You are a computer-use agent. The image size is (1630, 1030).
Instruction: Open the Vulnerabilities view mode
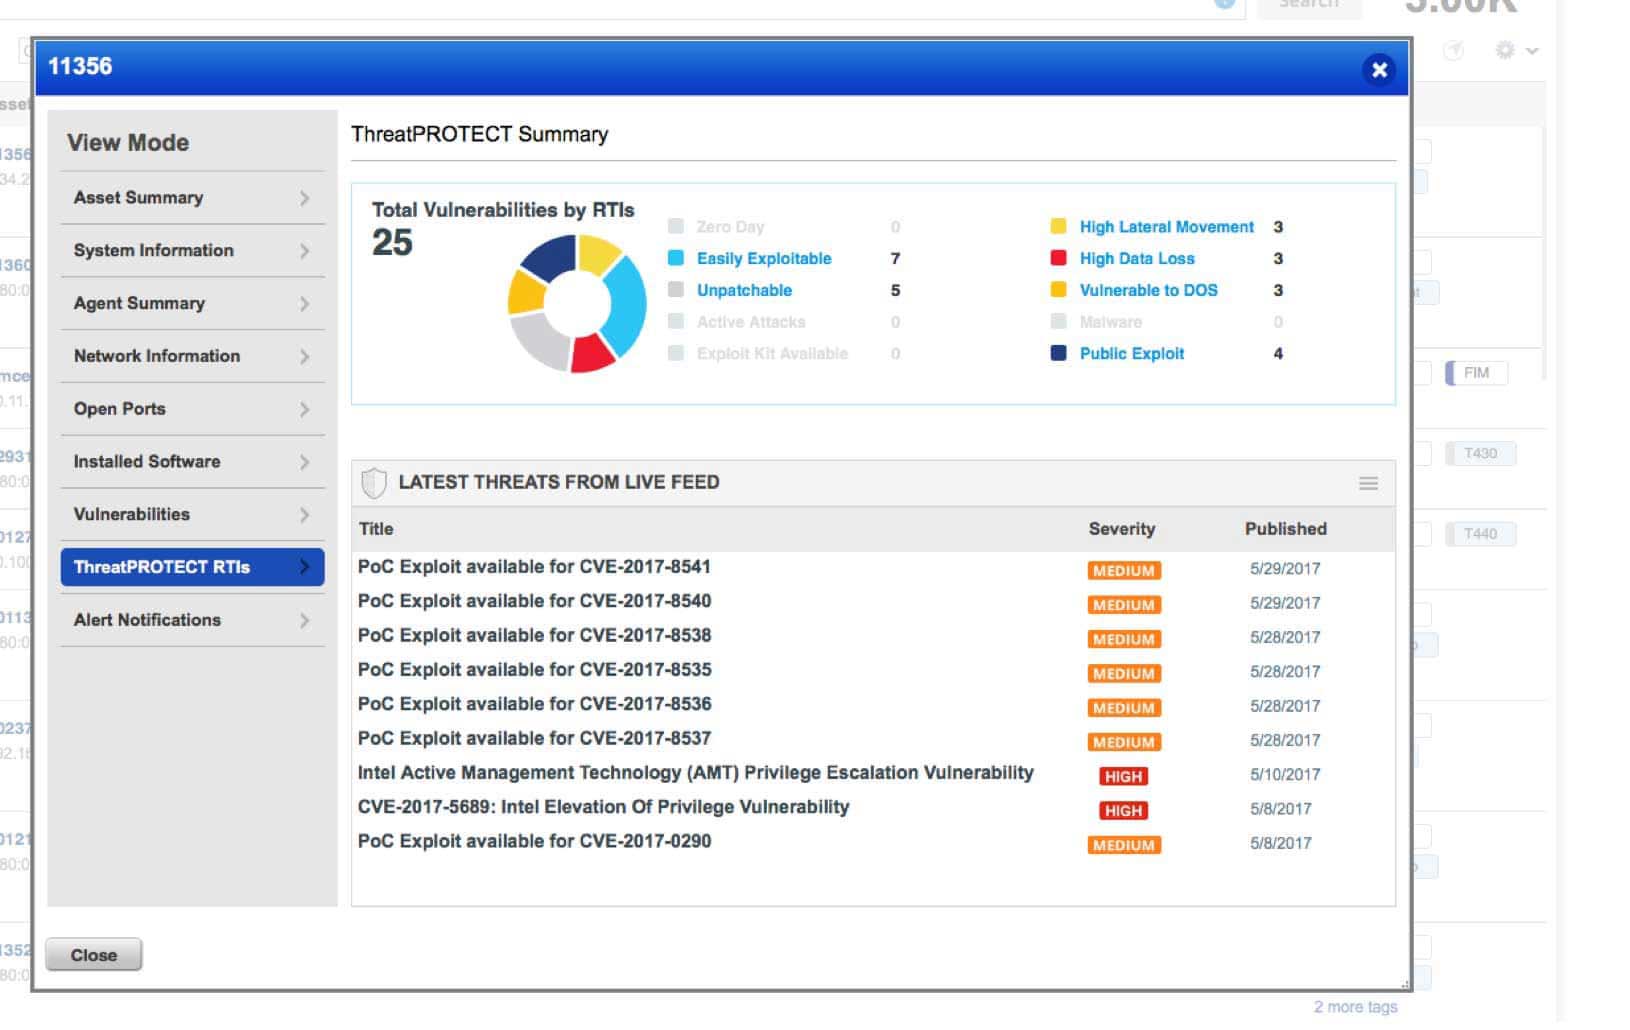(132, 515)
